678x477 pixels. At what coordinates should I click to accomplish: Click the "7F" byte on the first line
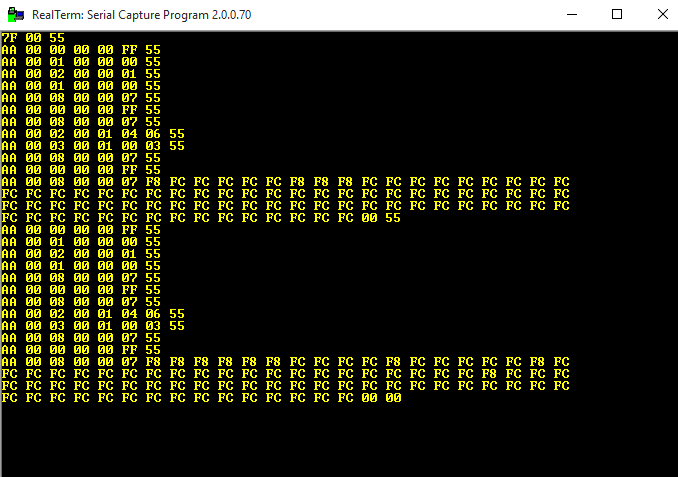point(10,38)
